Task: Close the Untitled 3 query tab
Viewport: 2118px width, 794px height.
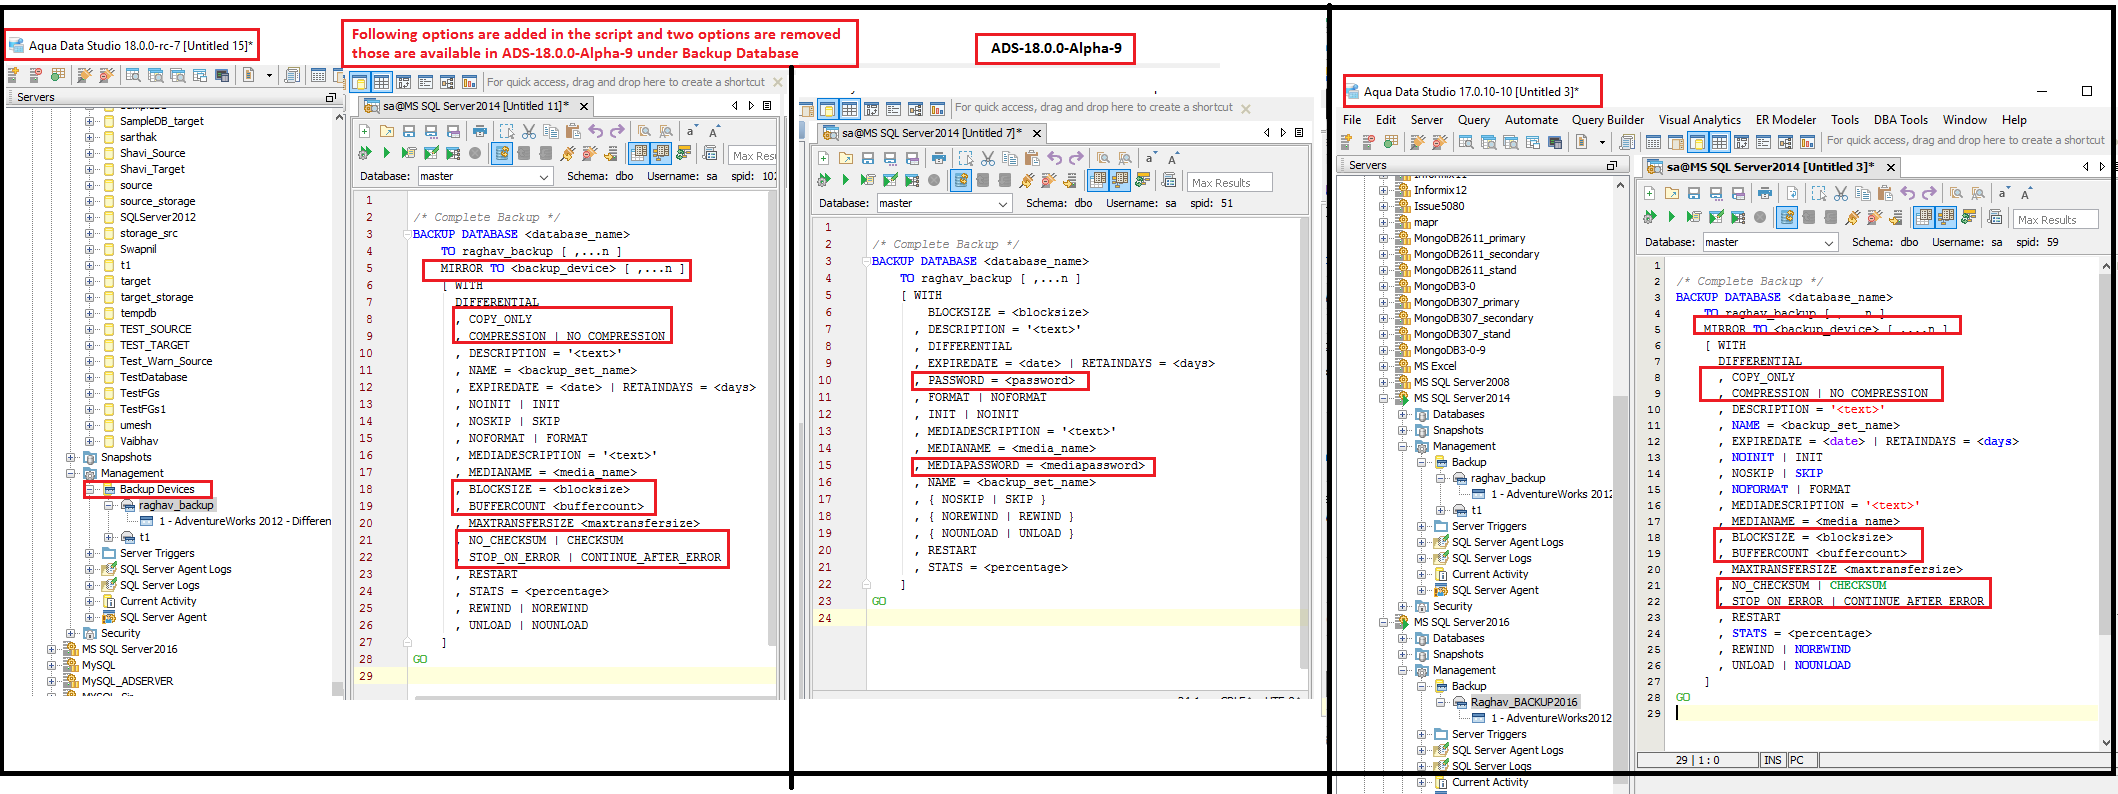Action: (1891, 167)
